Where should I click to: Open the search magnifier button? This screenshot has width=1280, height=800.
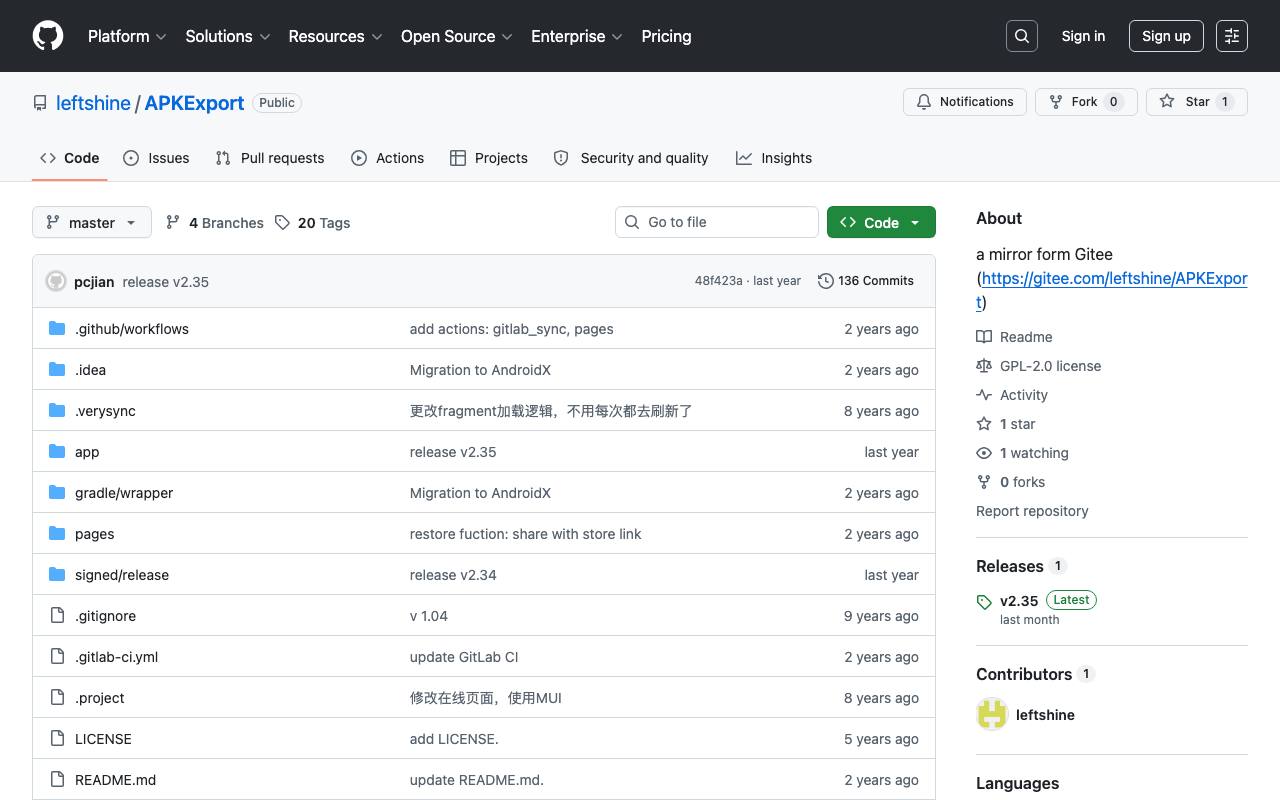click(x=1022, y=36)
